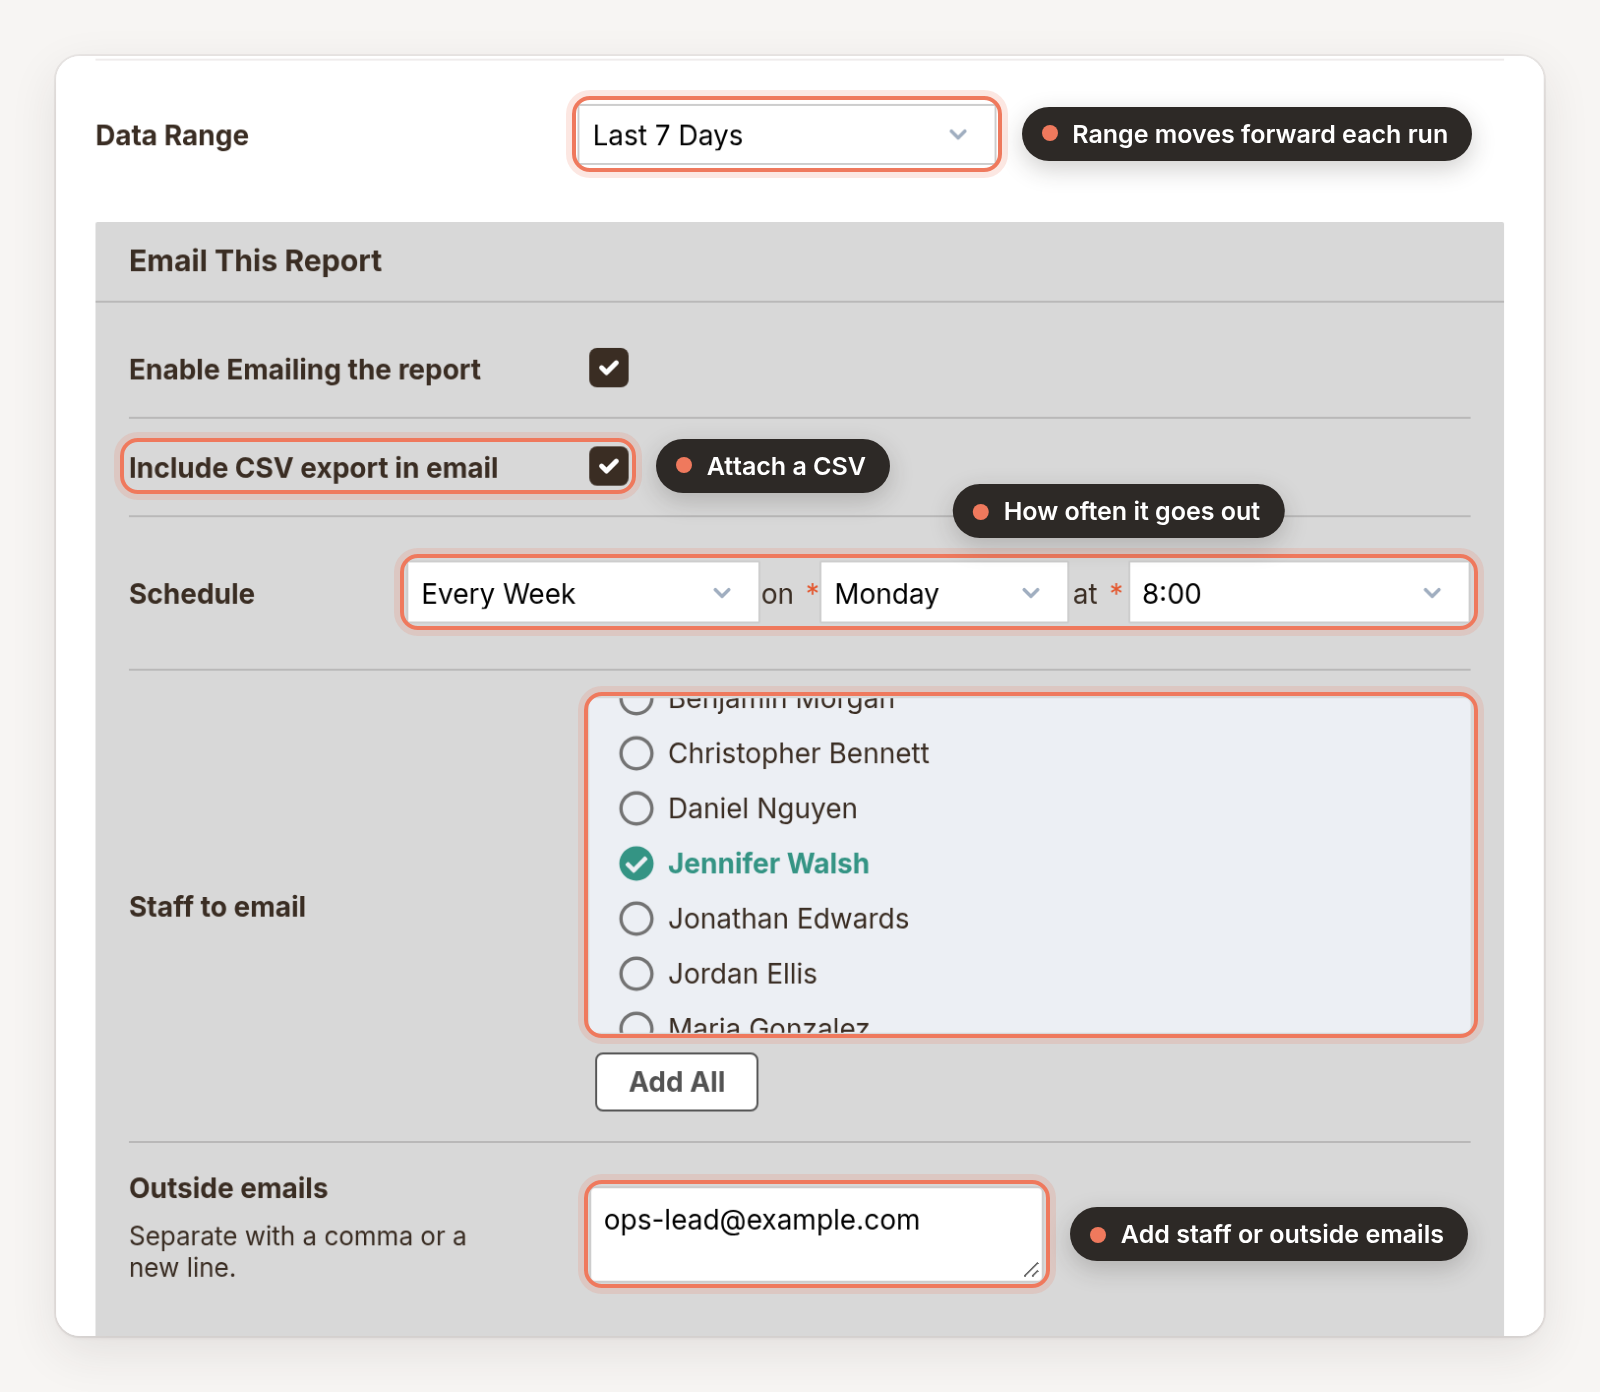Open the Data Range dropdown showing Last 7 Days
The image size is (1600, 1392).
click(x=785, y=135)
